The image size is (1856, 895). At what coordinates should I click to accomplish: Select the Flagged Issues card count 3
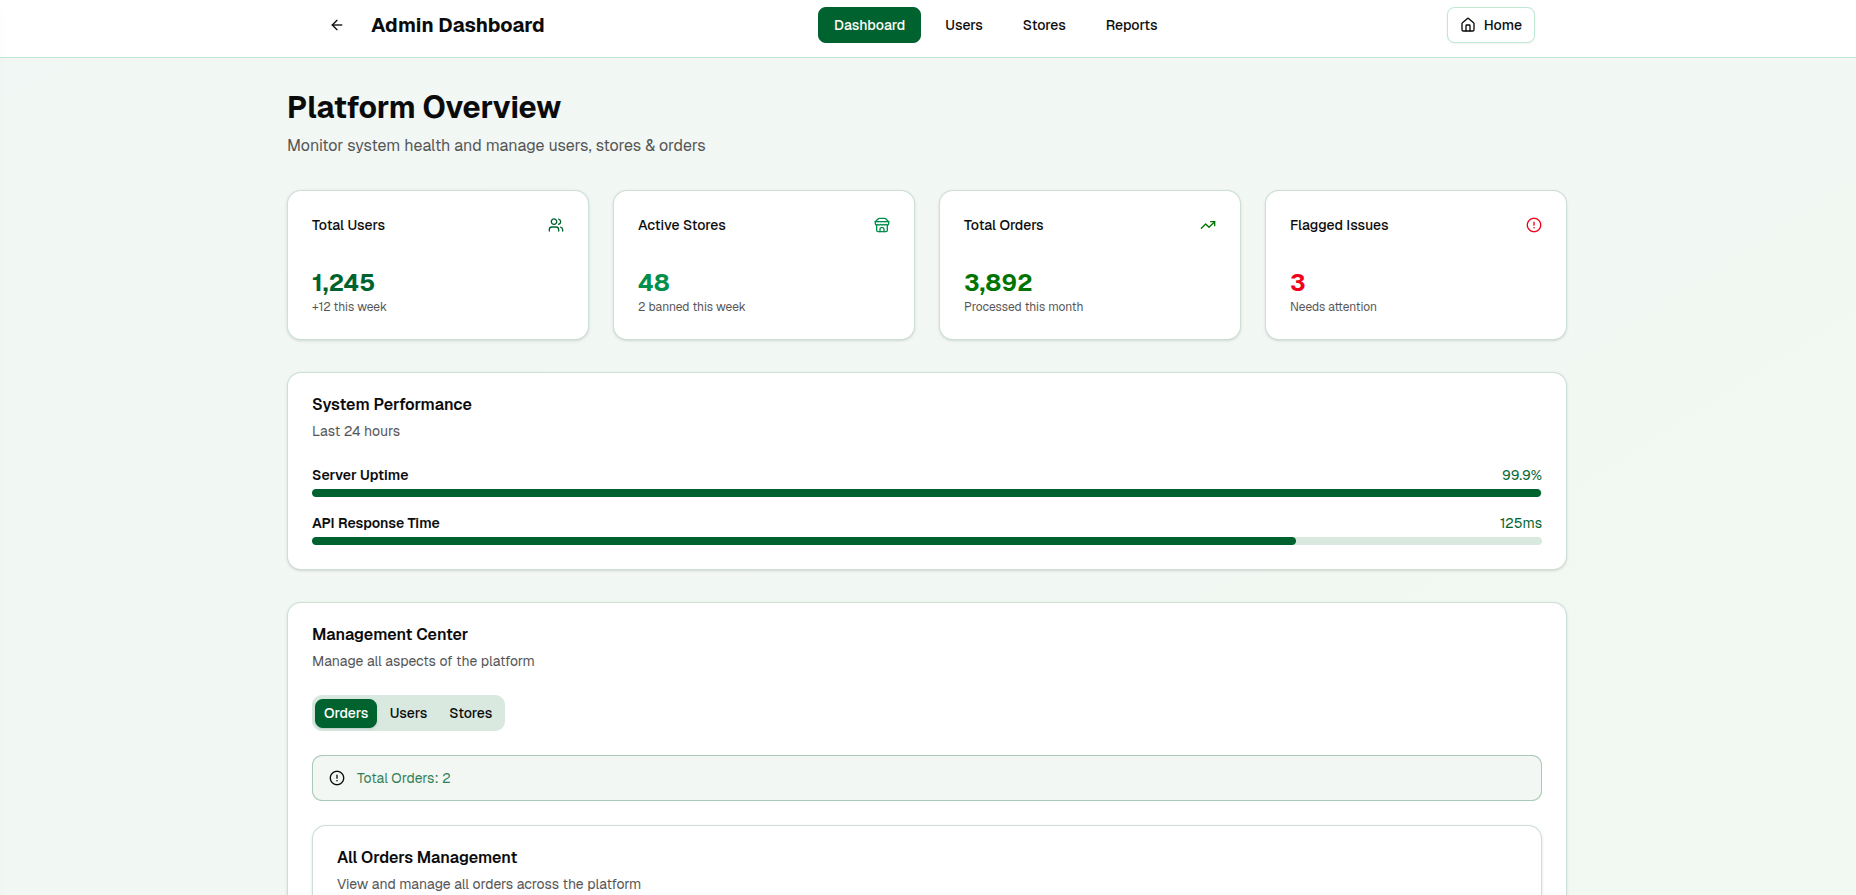click(x=1297, y=283)
